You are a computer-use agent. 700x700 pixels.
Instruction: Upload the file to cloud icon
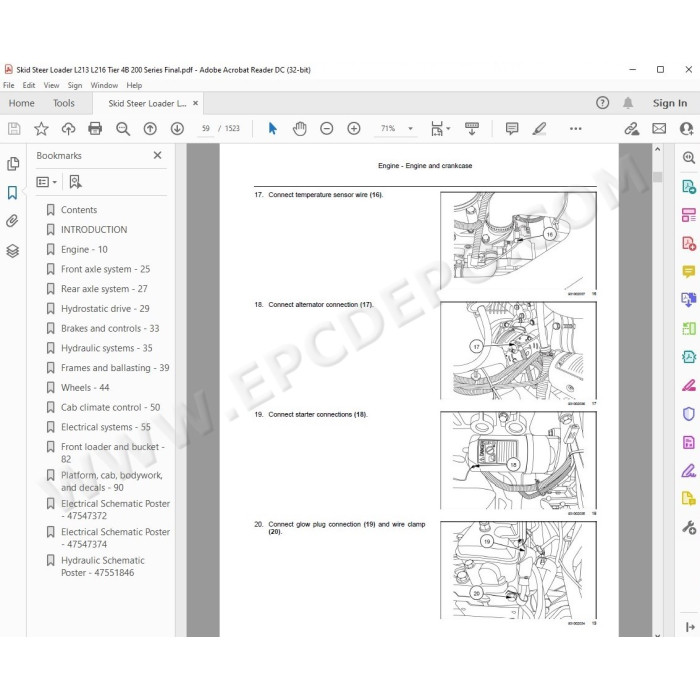68,129
